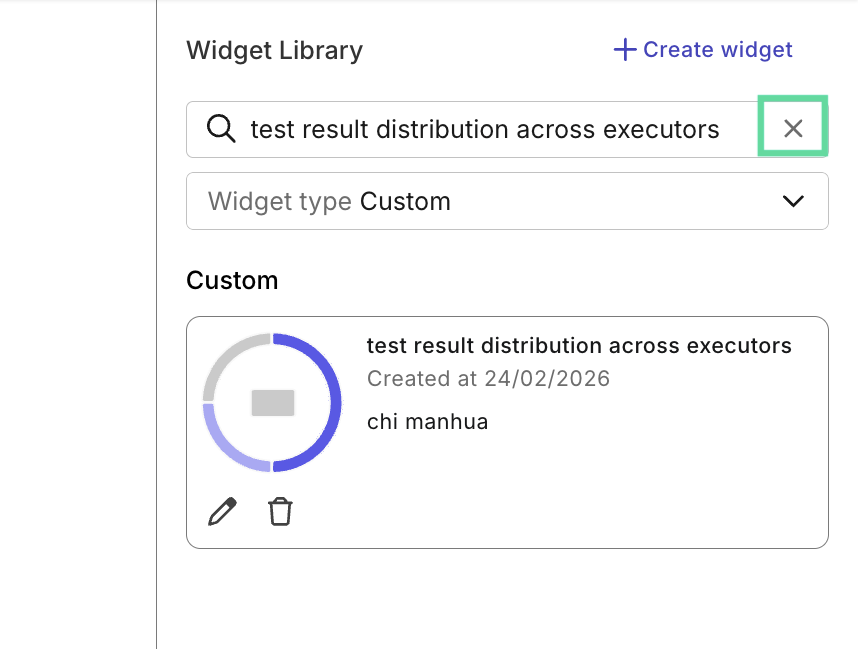The width and height of the screenshot is (858, 649).
Task: Open the Widget type dropdown
Action: coord(507,201)
